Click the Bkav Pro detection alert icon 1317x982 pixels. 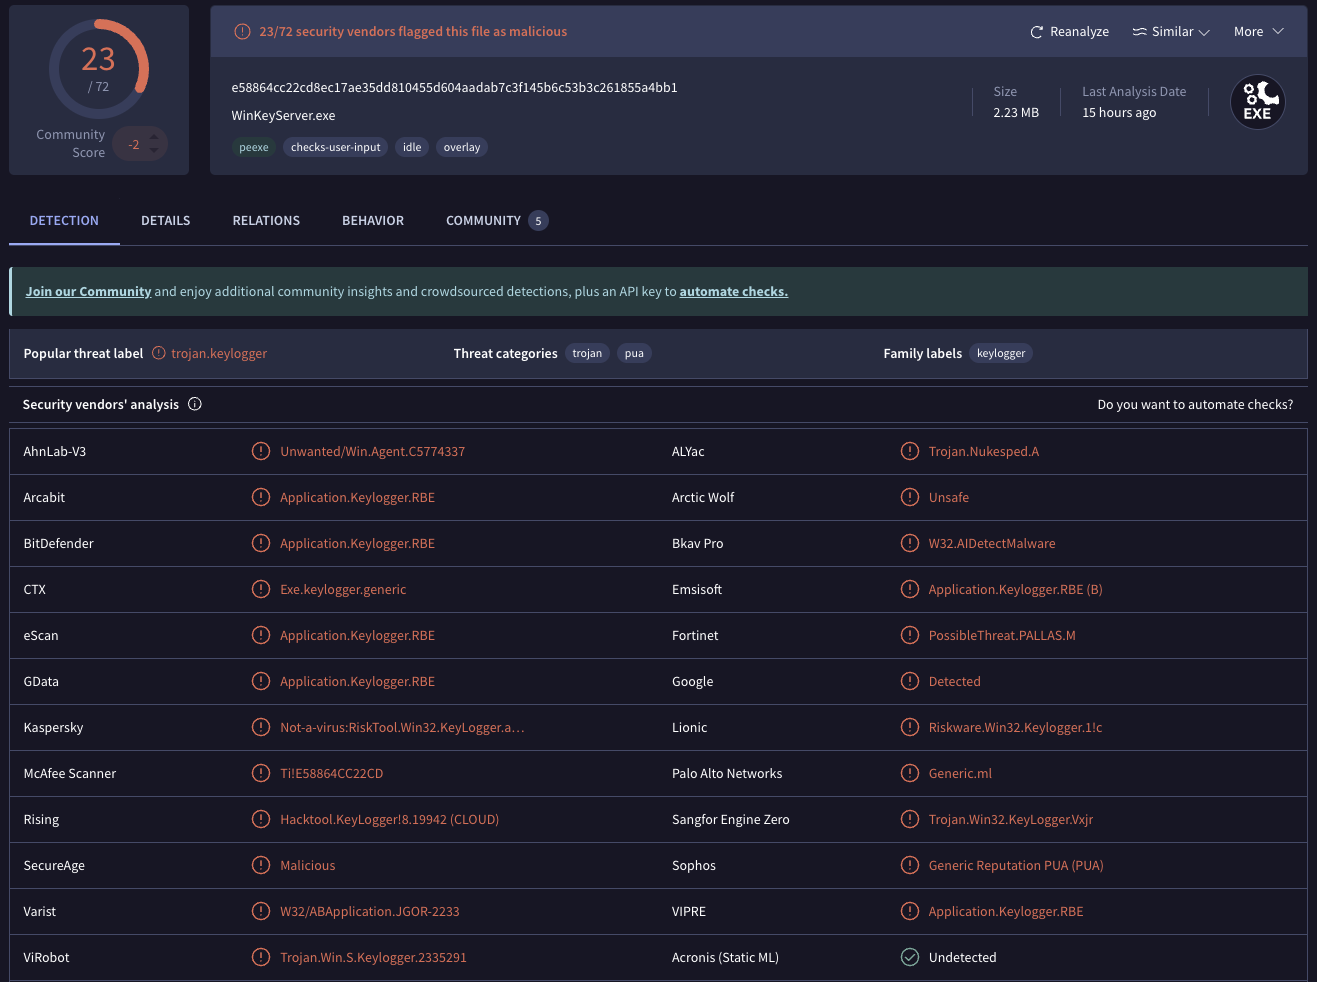click(x=910, y=543)
